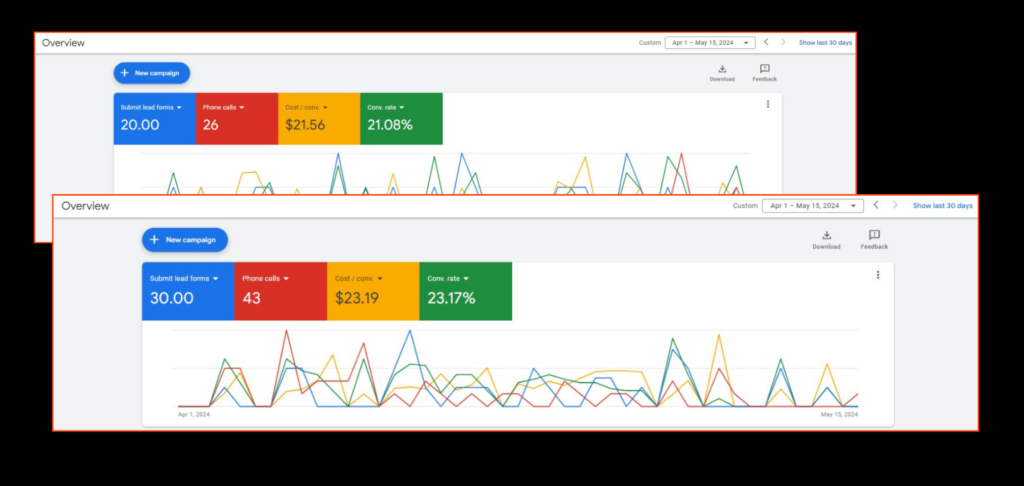Open custom date range selector in front panel
The height and width of the screenshot is (486, 1024).
click(812, 206)
